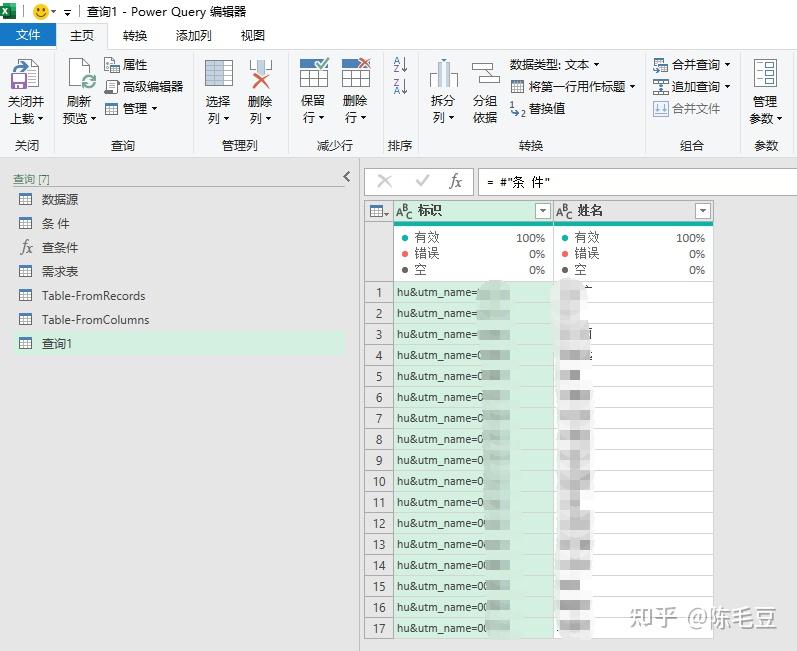Click the 标识 cell in row 3

tap(473, 334)
